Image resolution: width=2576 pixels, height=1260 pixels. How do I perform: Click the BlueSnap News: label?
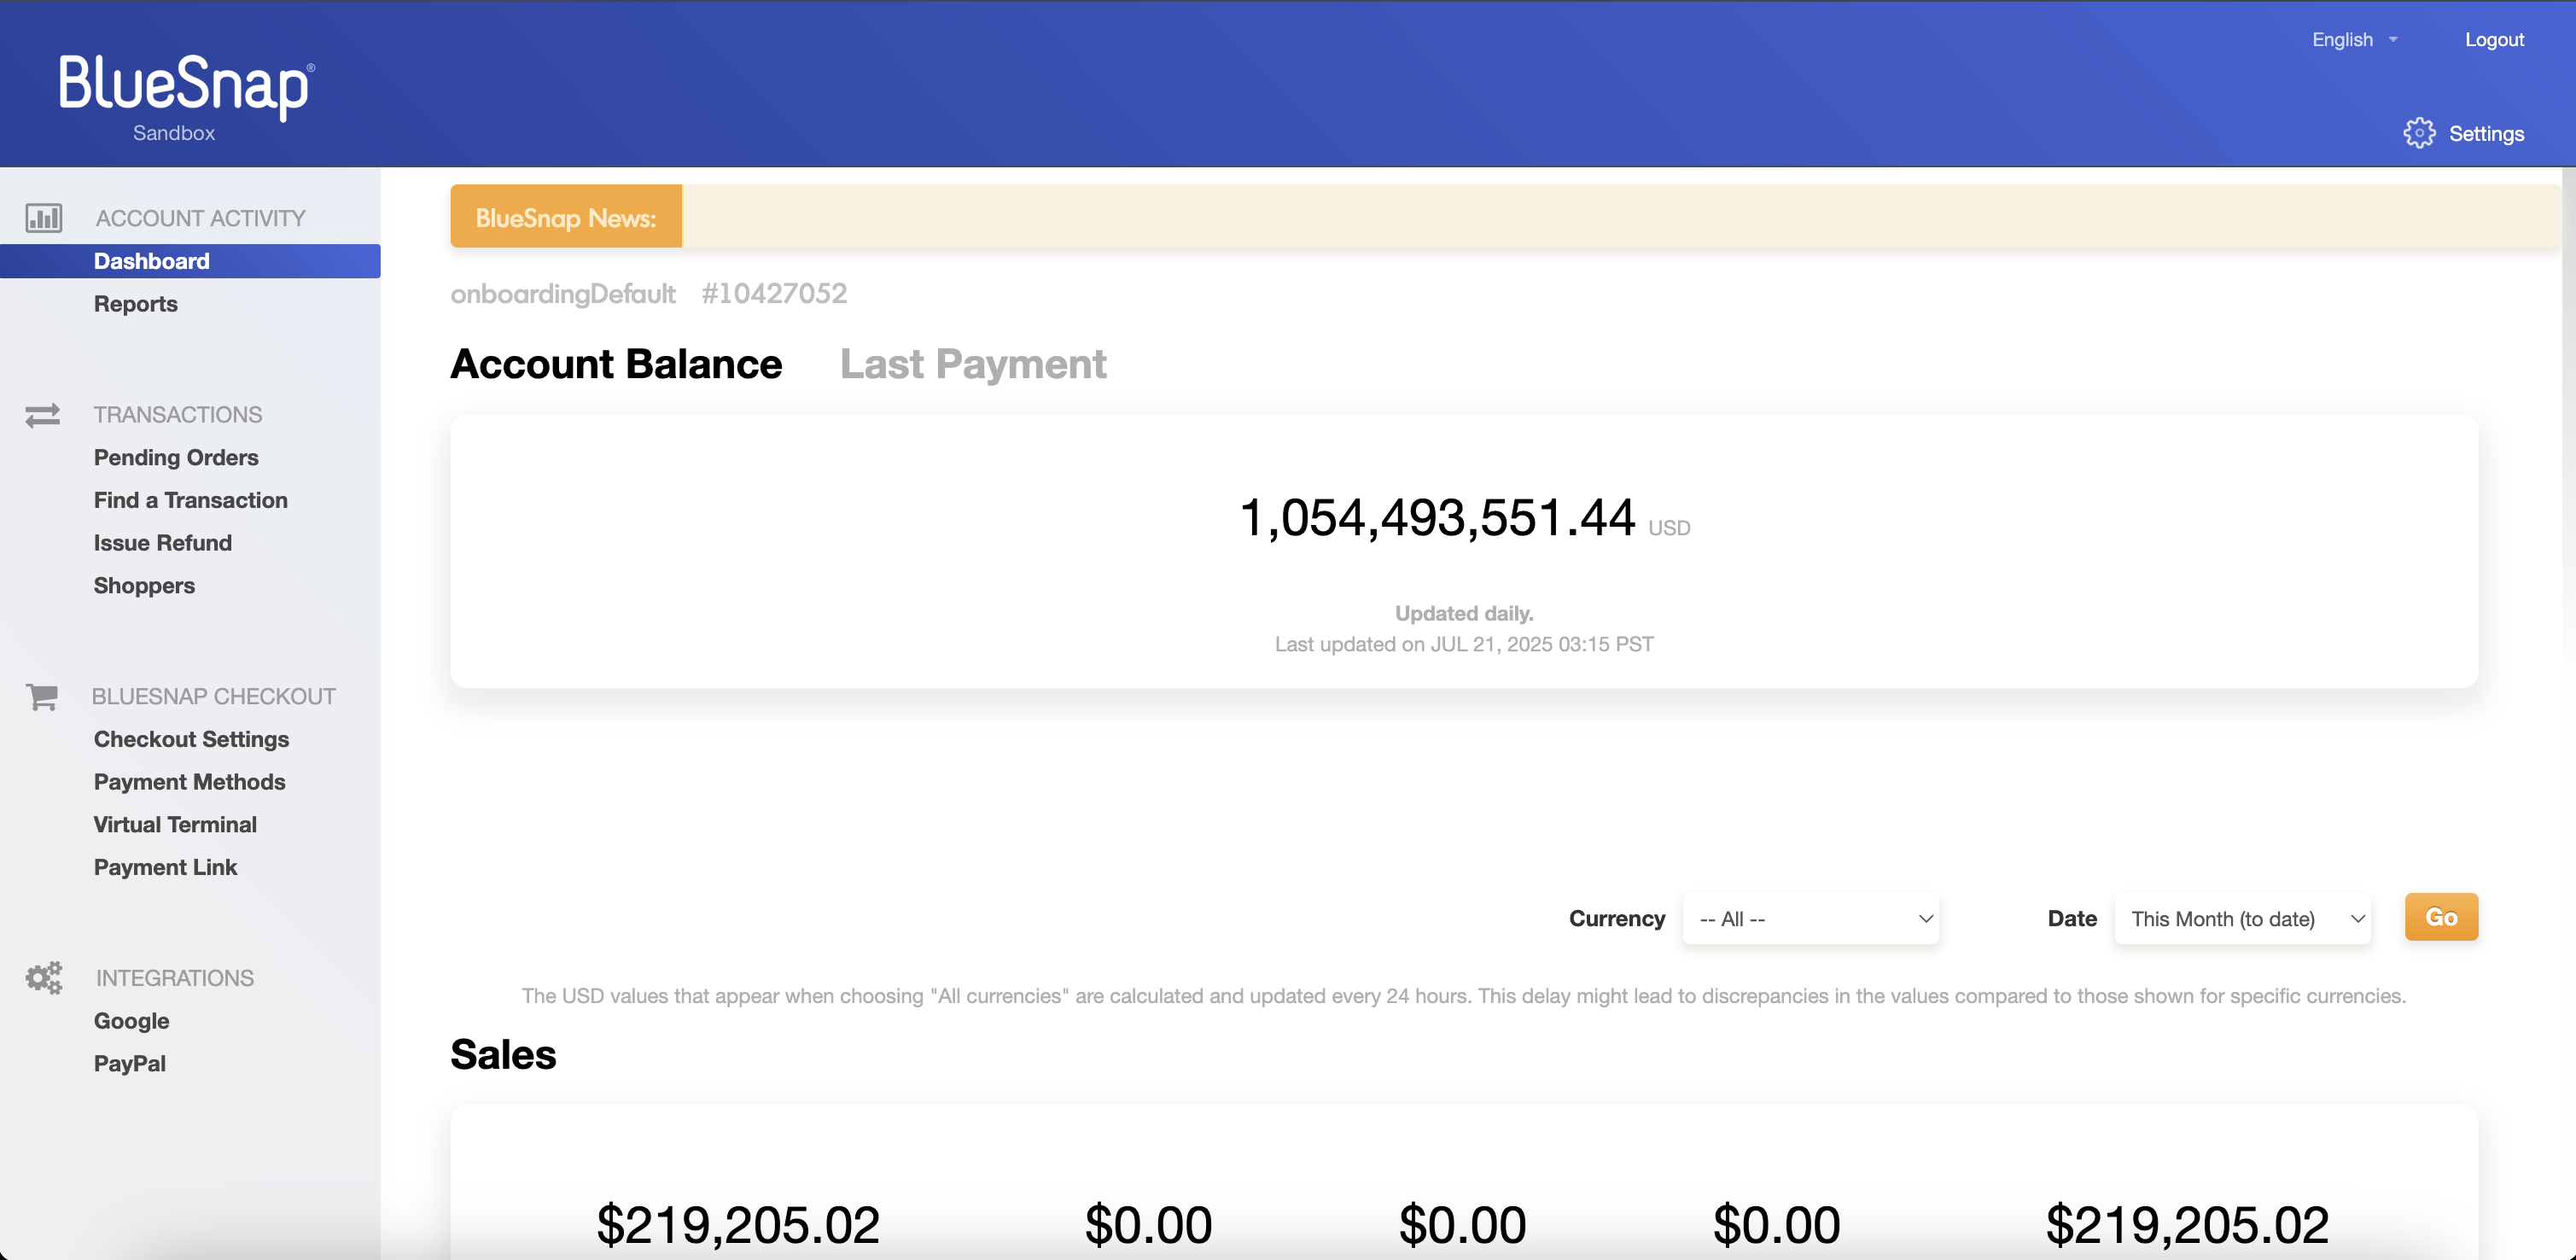pyautogui.click(x=566, y=217)
